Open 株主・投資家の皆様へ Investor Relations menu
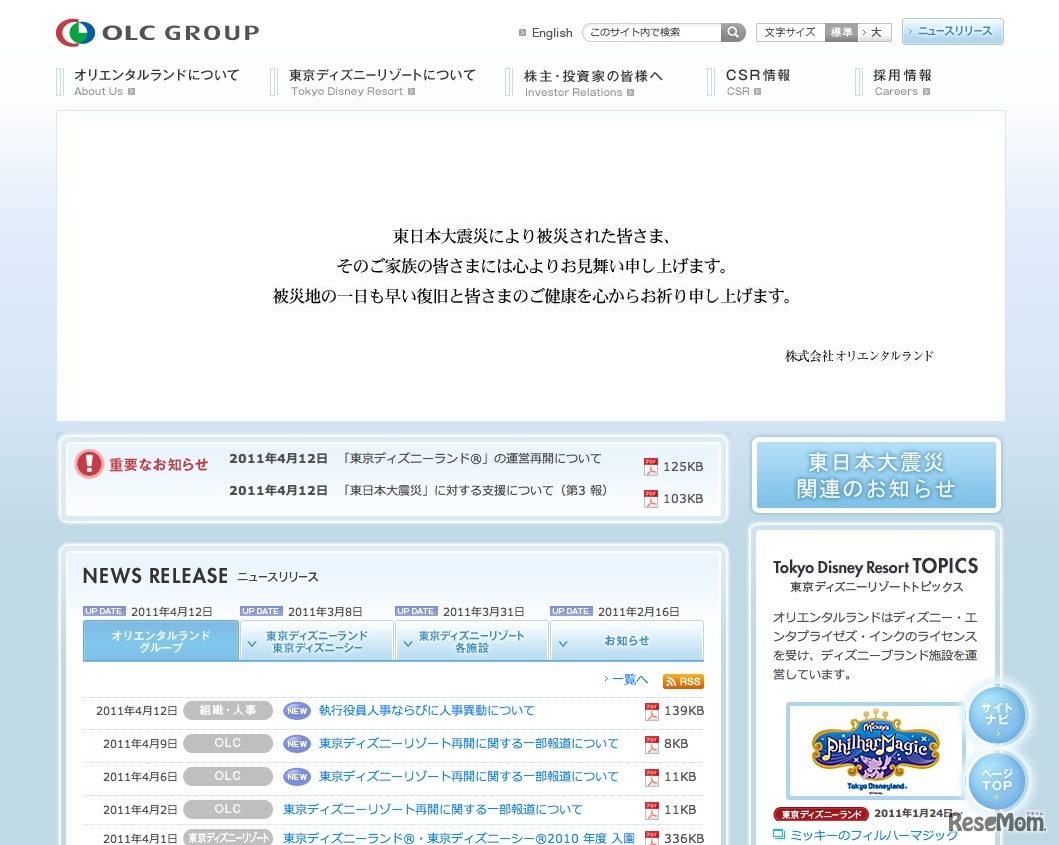 592,83
